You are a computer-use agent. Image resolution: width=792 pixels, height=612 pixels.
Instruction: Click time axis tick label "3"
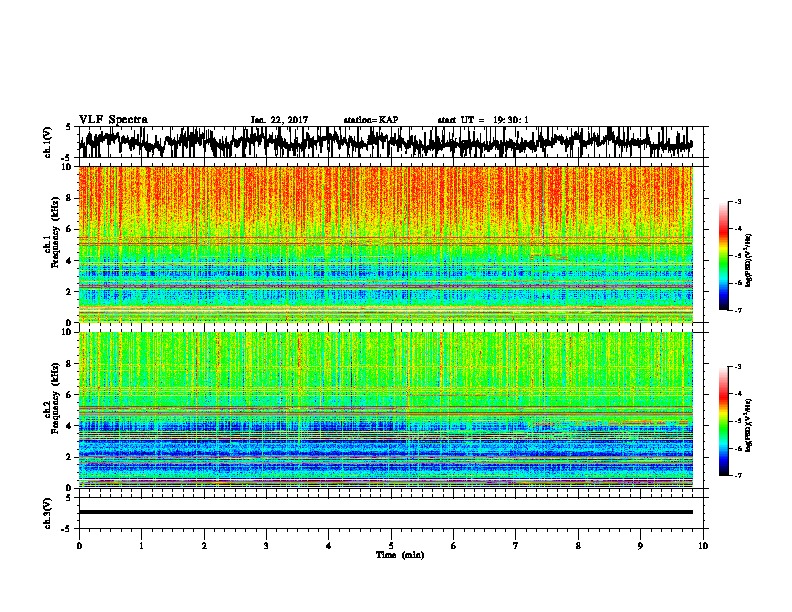tap(266, 546)
